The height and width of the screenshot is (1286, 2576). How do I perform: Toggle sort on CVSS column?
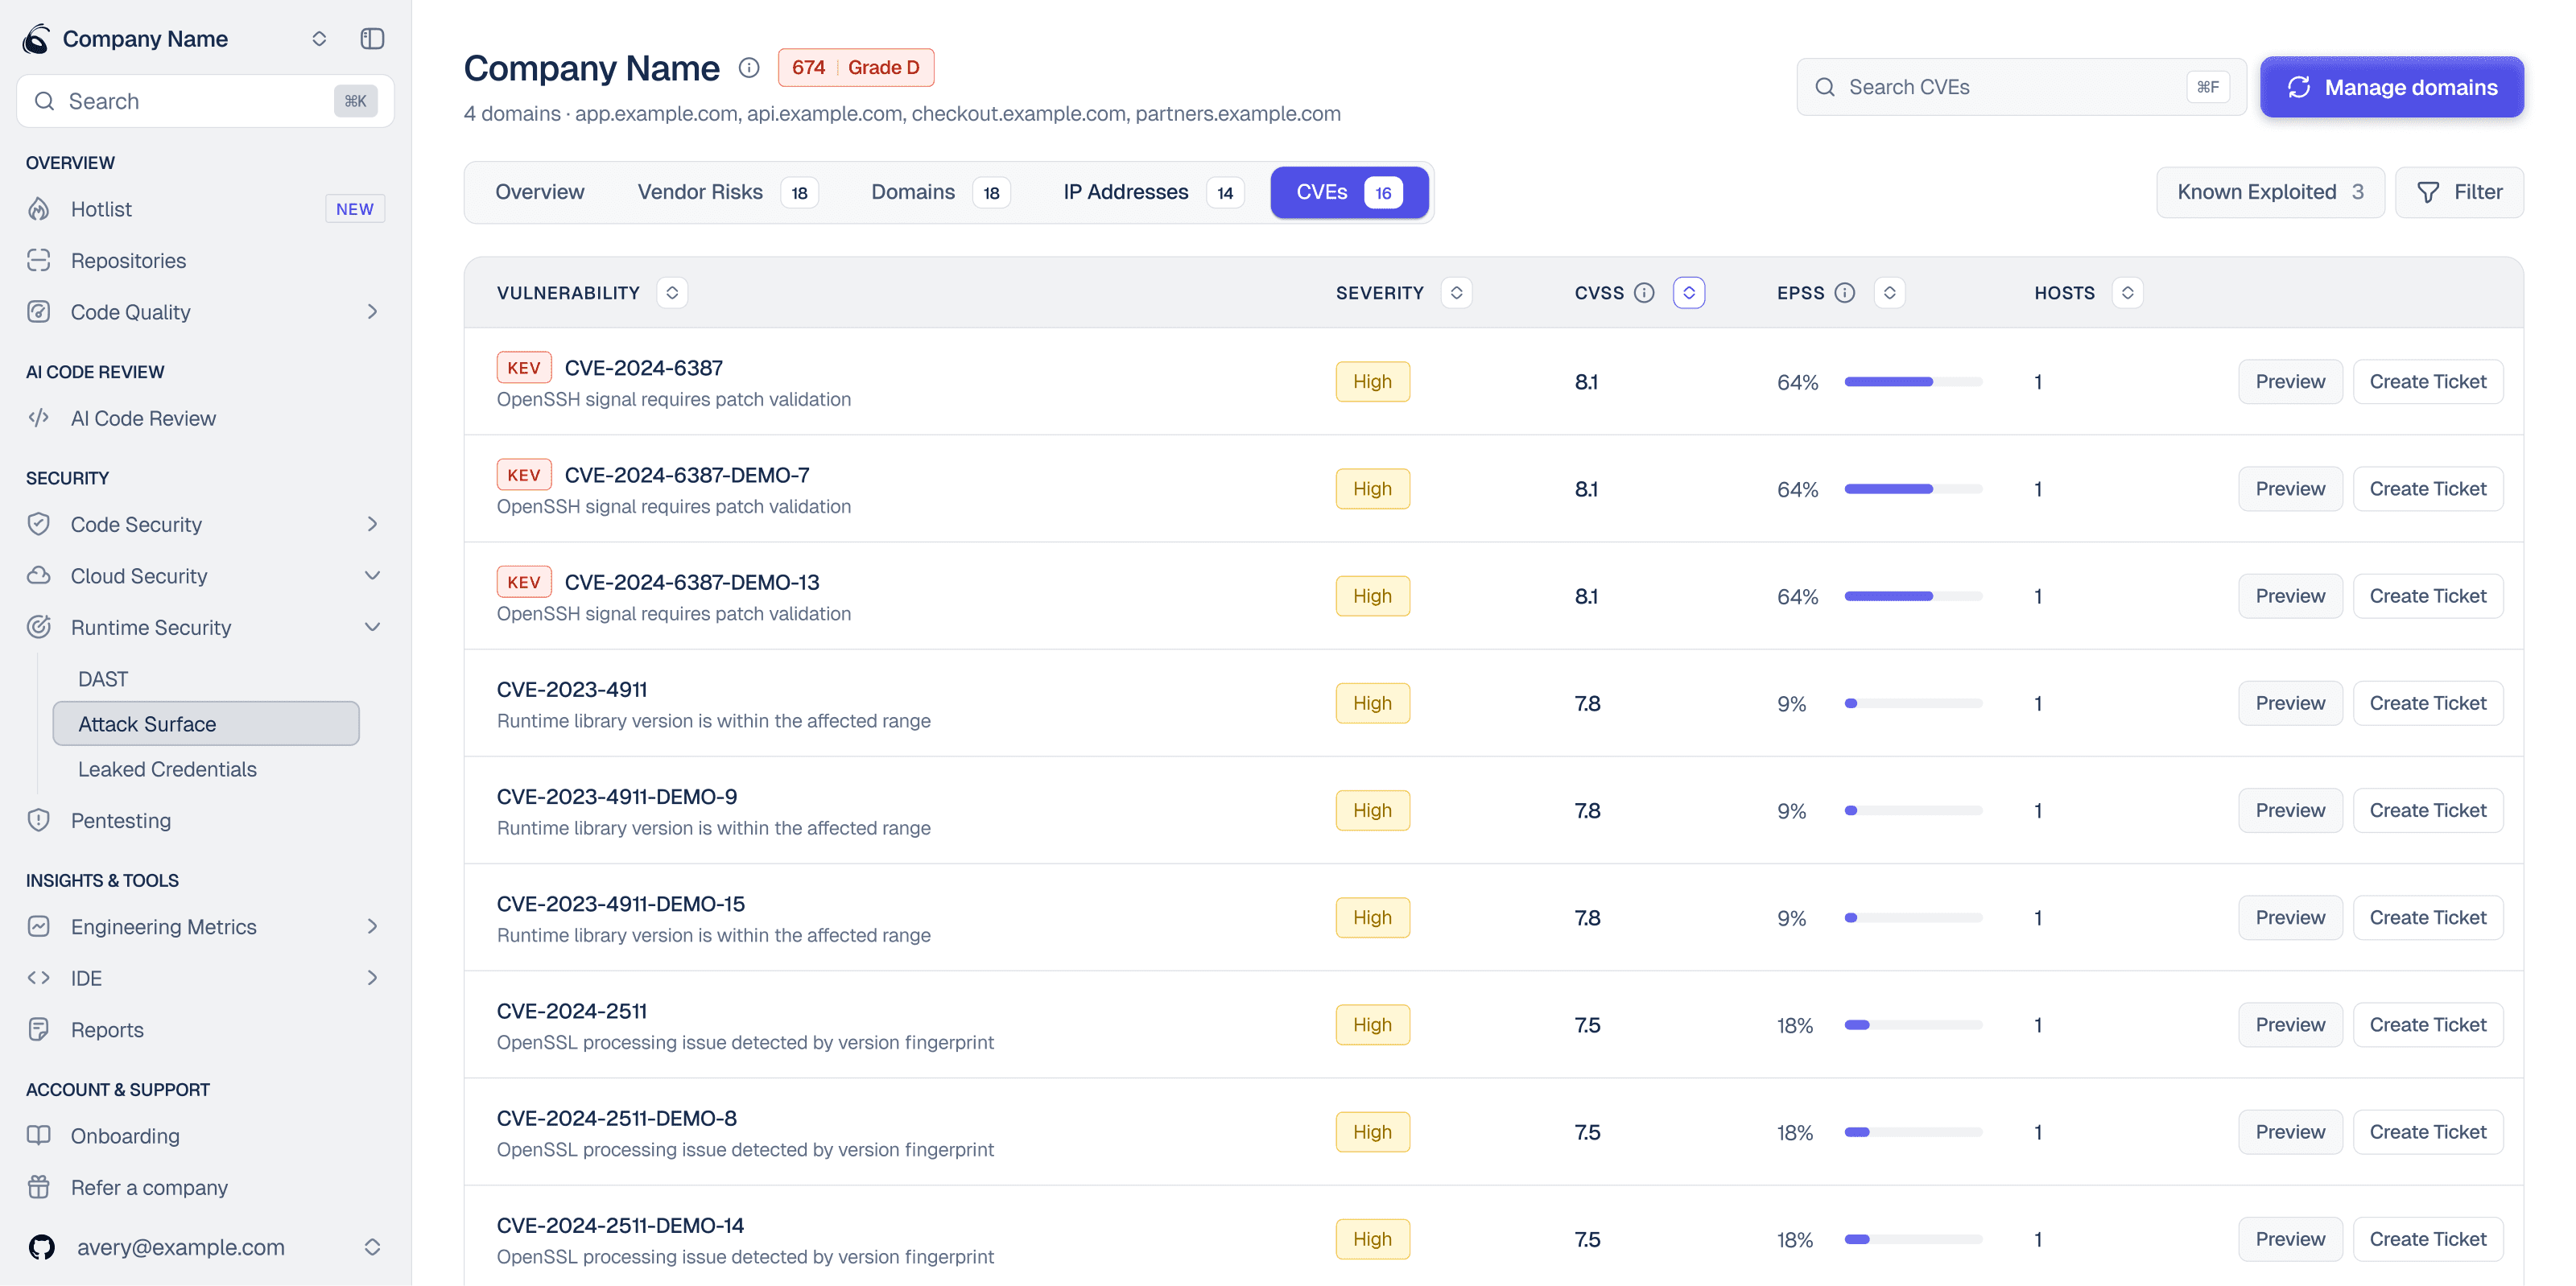(1689, 293)
